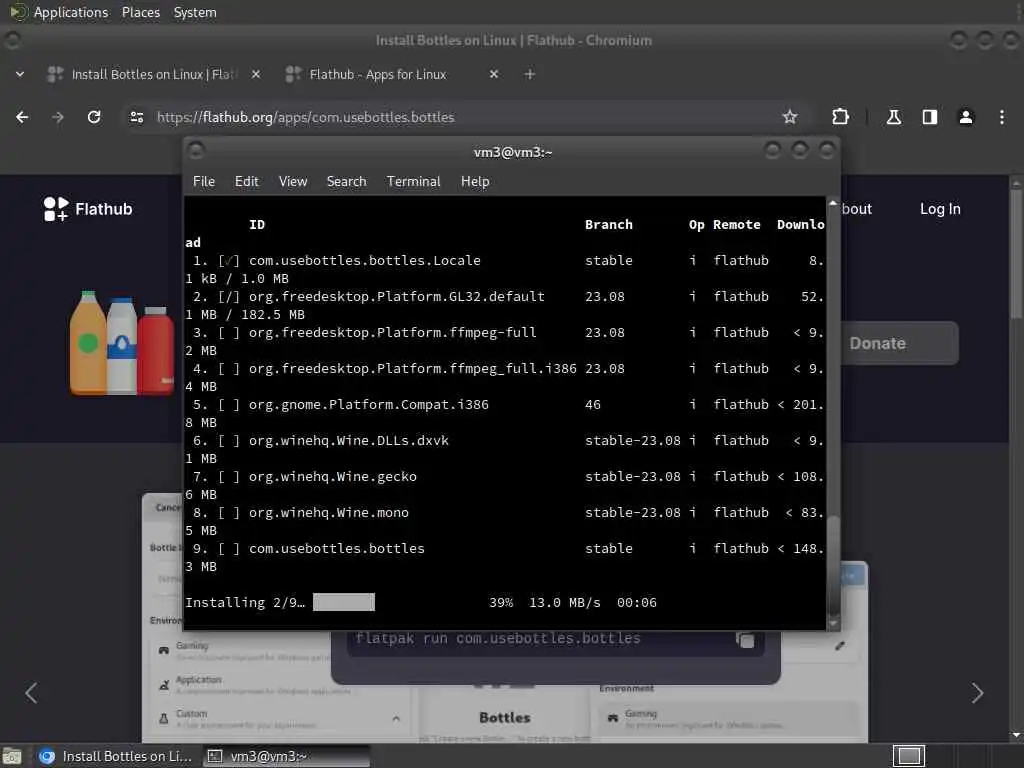Bookmark this page with the star icon
The width and height of the screenshot is (1024, 768).
pyautogui.click(x=790, y=117)
